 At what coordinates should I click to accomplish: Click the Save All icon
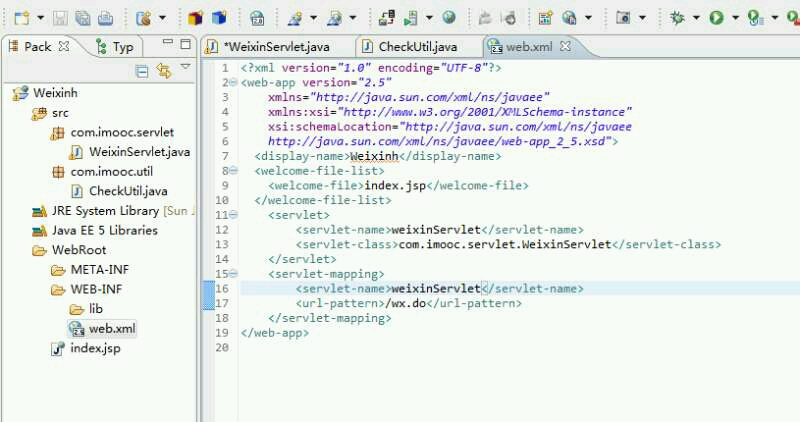tap(83, 19)
